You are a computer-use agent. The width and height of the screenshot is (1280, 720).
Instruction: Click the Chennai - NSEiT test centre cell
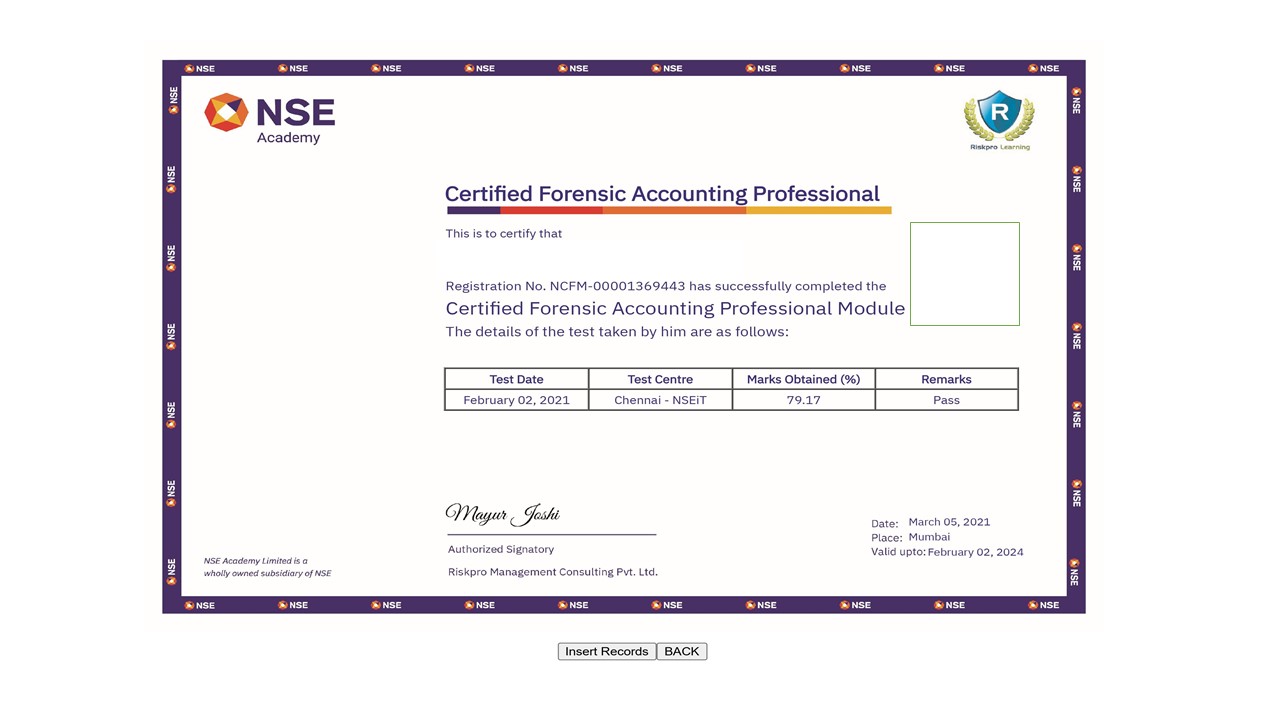coord(660,399)
